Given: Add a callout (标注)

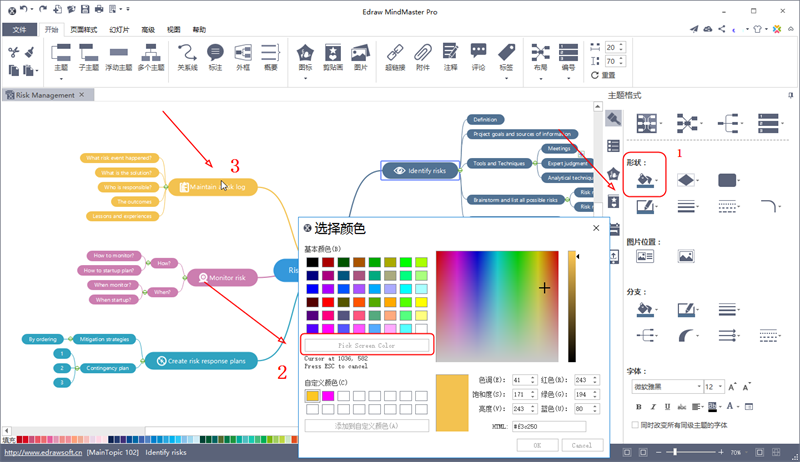Looking at the screenshot, I should 215,57.
